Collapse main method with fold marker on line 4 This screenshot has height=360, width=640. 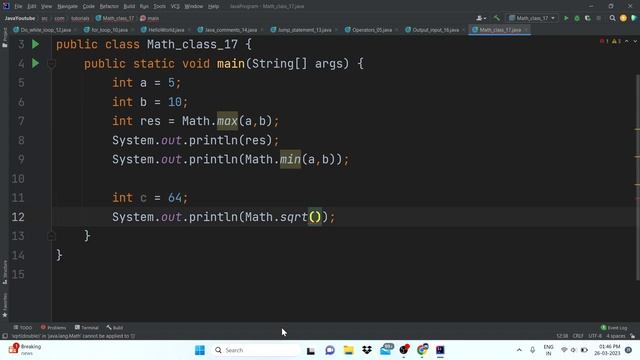coord(51,64)
